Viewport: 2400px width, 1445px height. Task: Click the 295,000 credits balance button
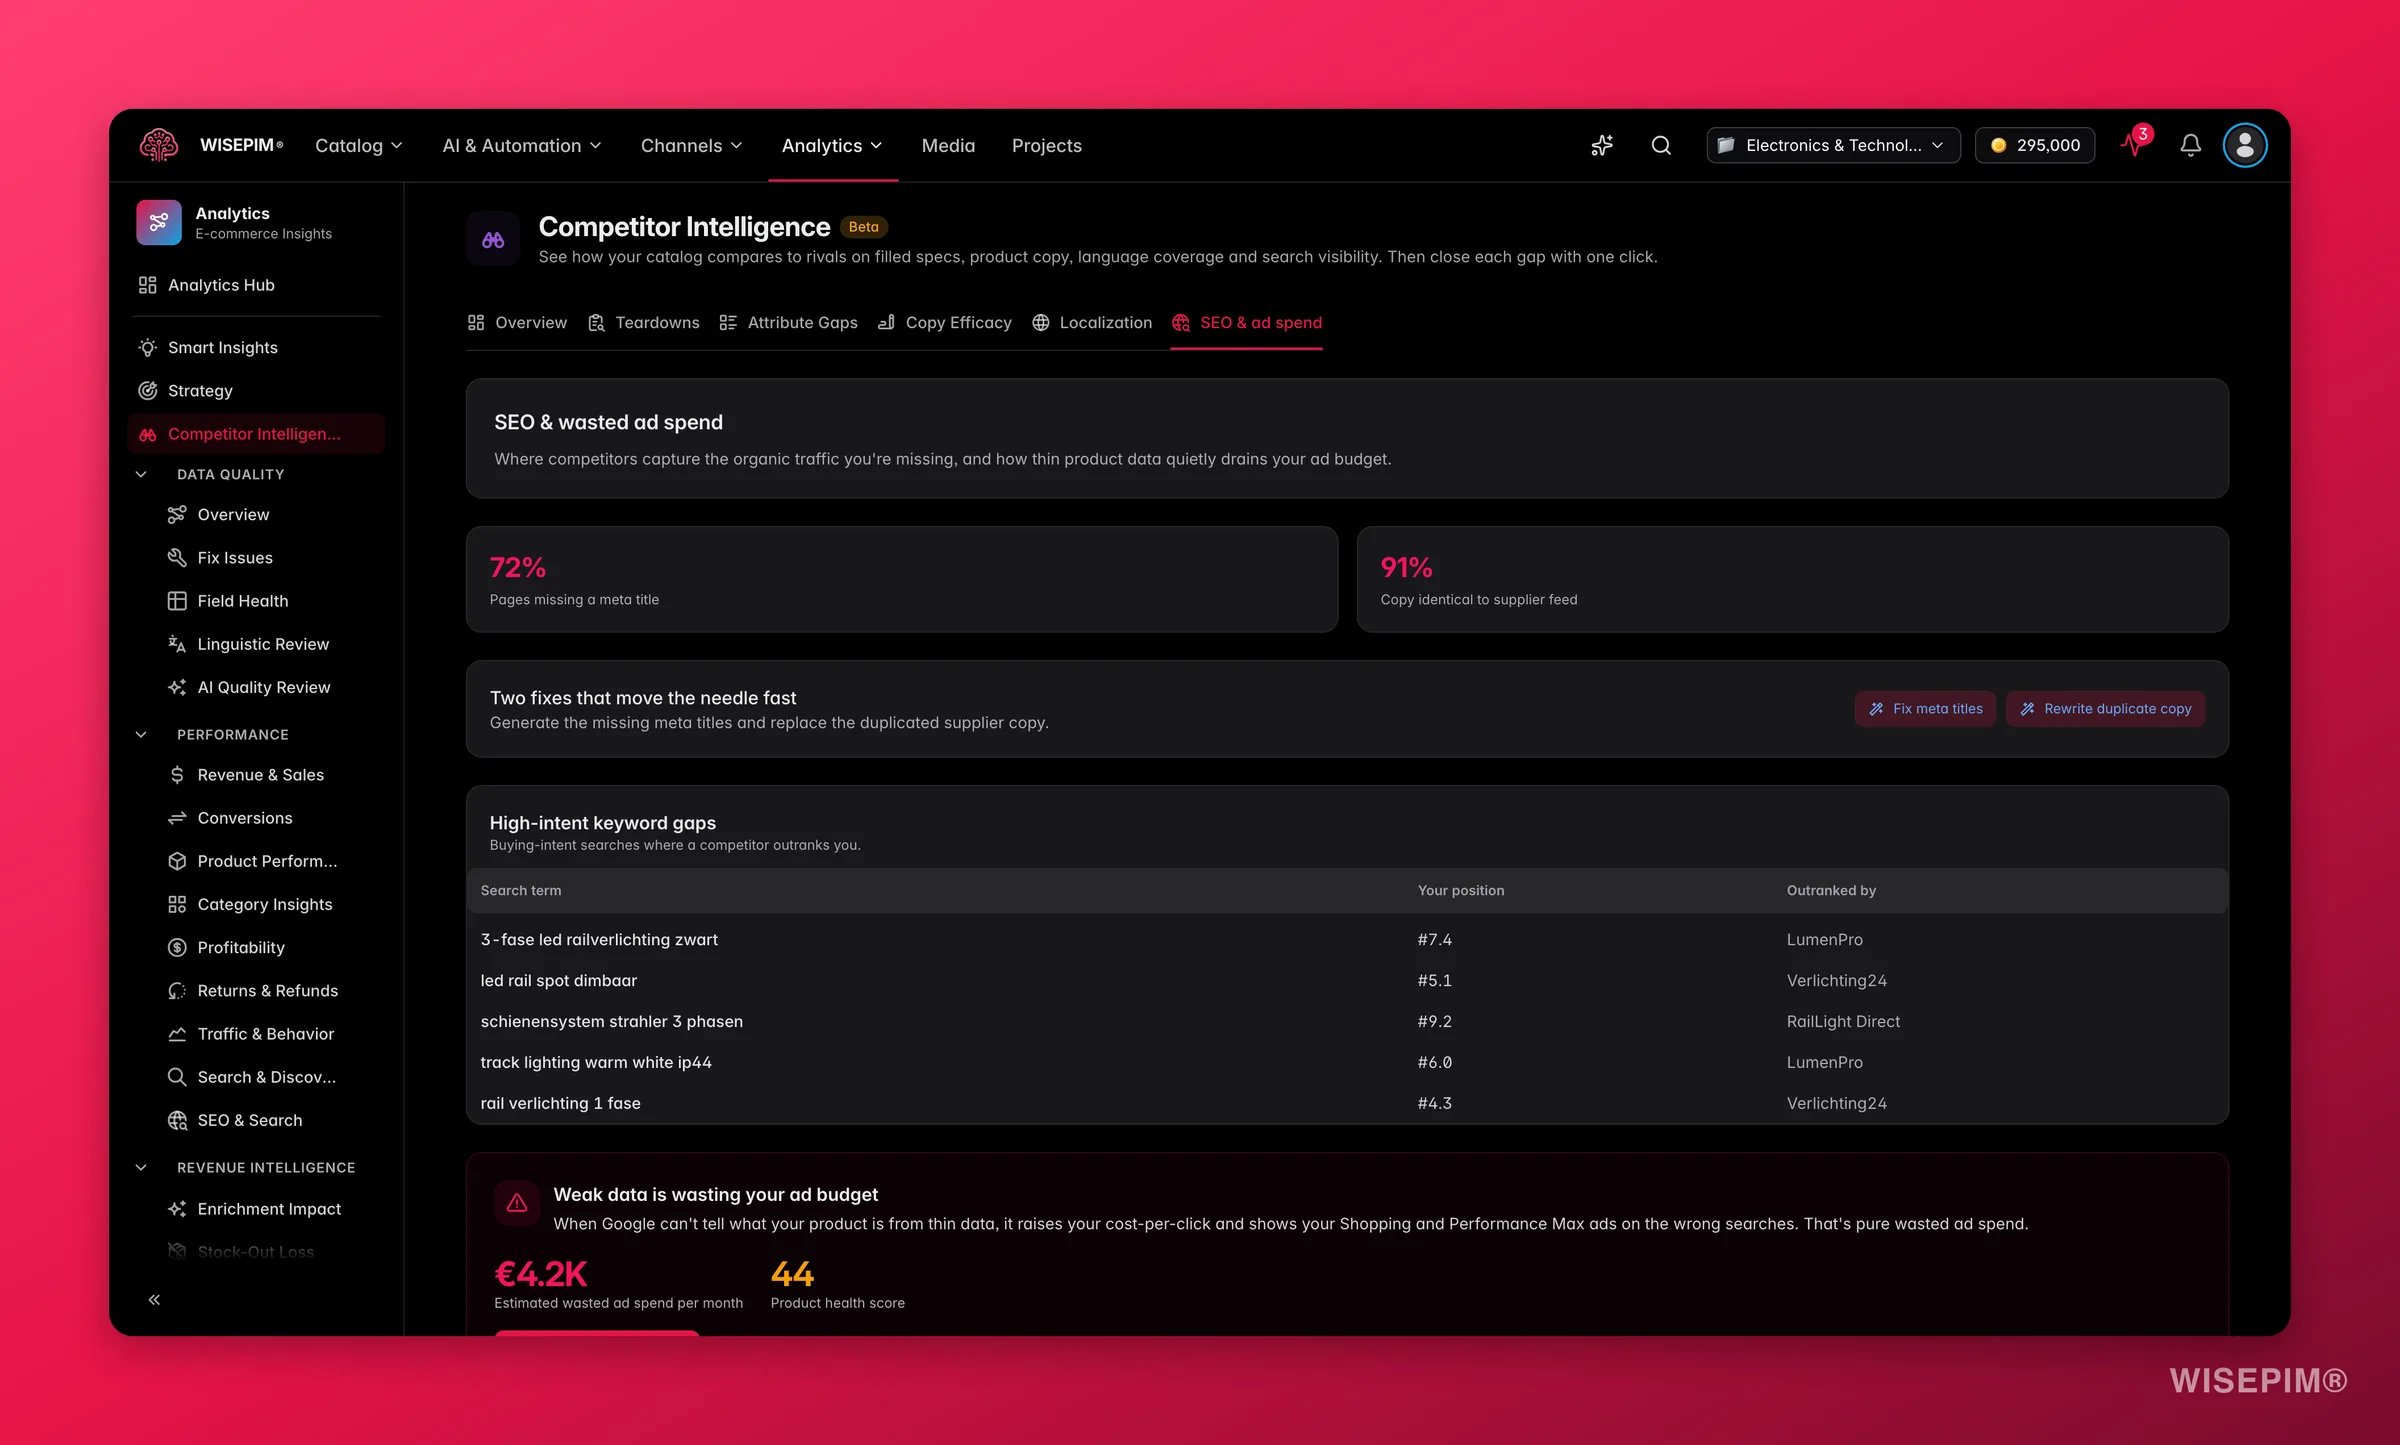point(2035,145)
